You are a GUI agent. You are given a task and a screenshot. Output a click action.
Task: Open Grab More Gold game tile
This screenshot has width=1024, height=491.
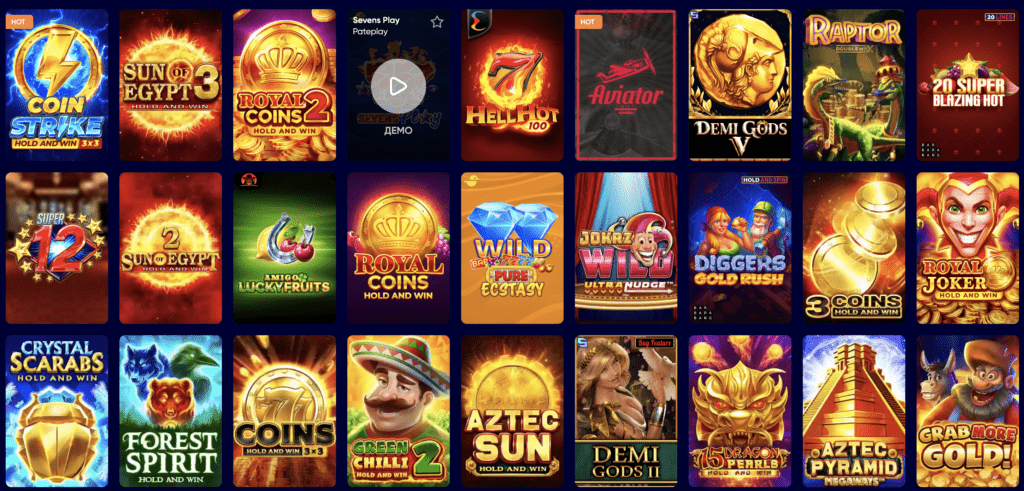(968, 411)
